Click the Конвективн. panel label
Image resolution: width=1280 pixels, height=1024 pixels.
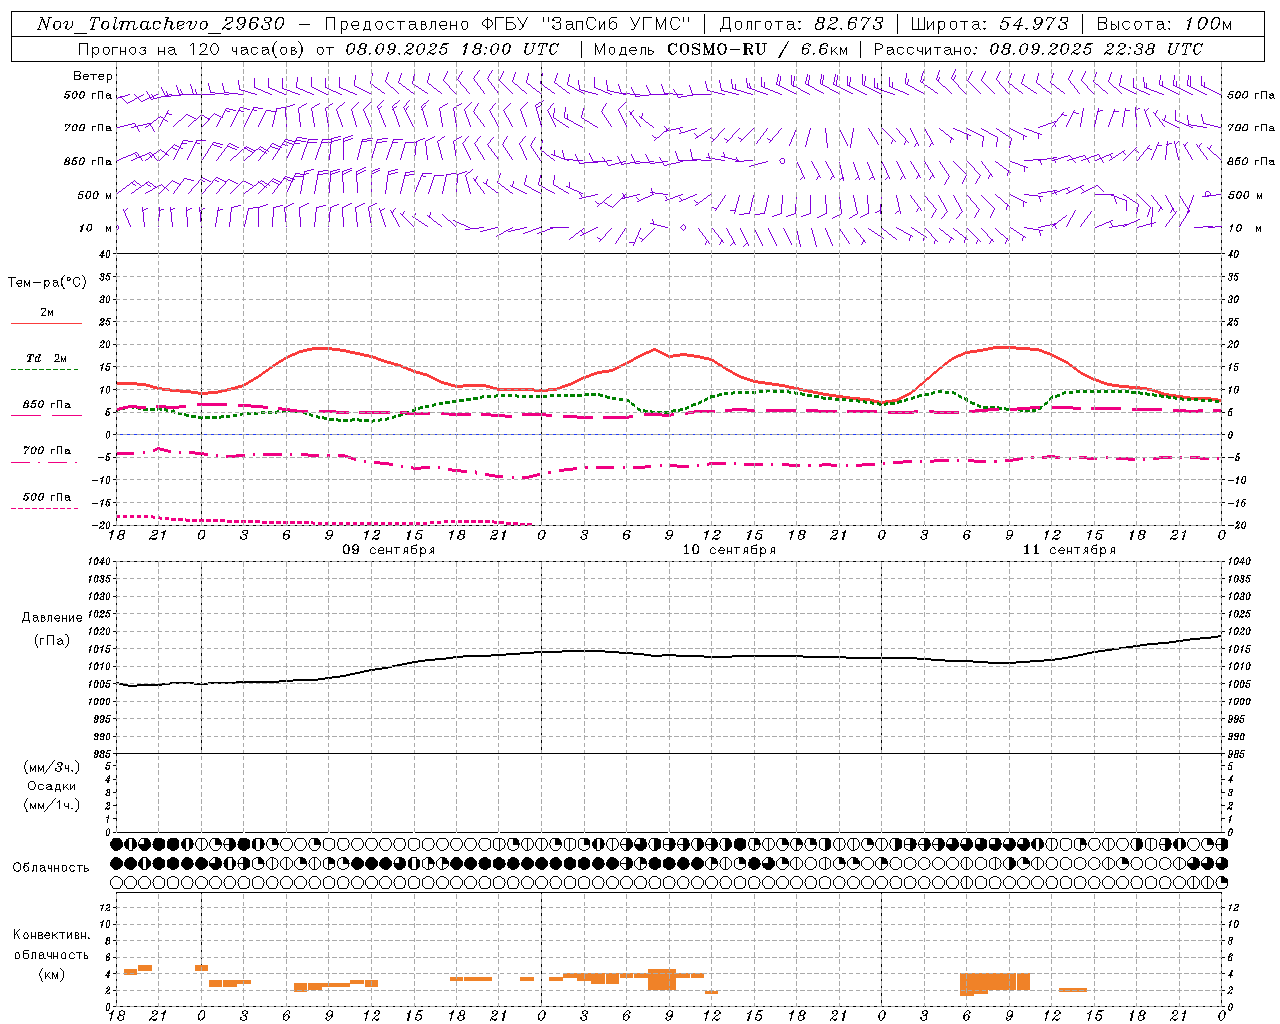(51, 935)
